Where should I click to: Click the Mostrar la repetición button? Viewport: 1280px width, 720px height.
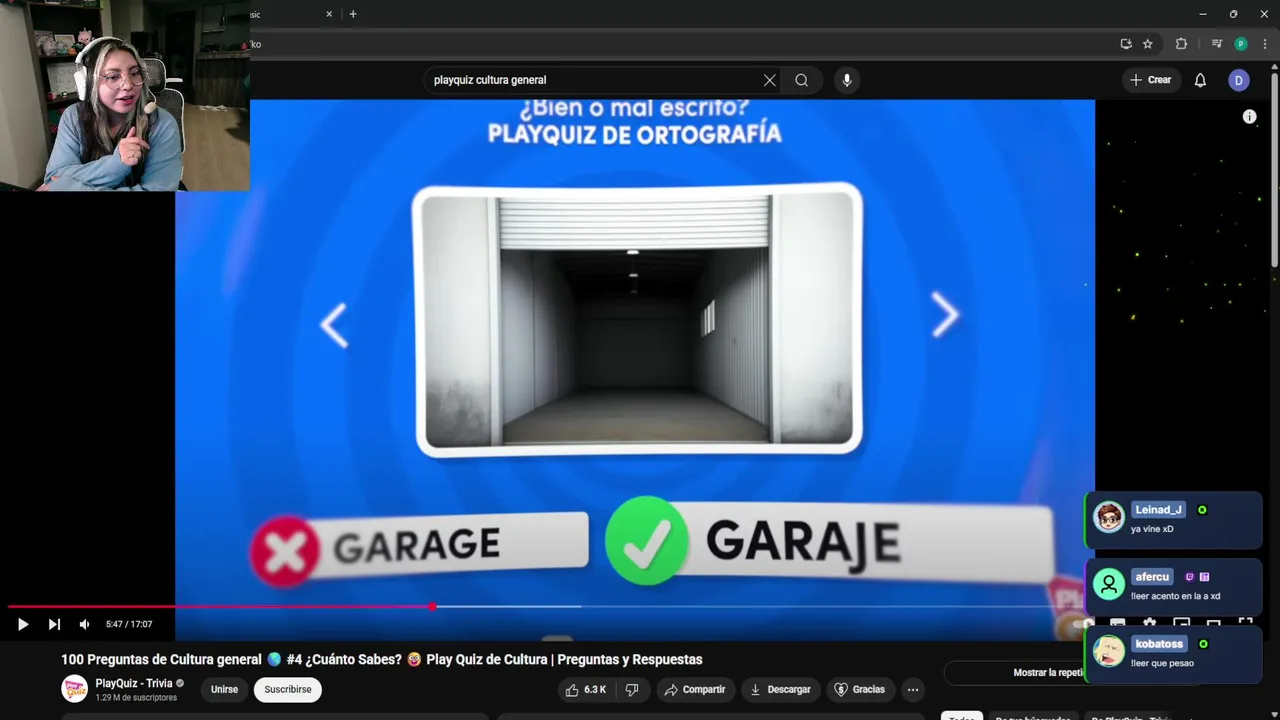pyautogui.click(x=1048, y=673)
